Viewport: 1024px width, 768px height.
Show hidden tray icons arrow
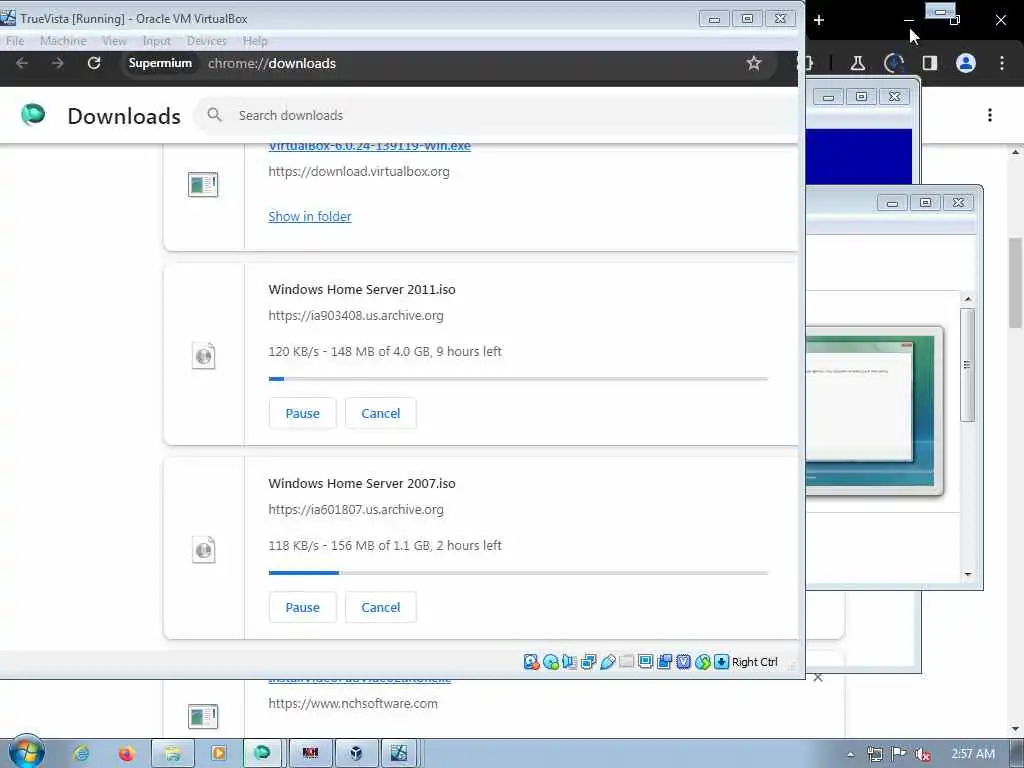850,754
